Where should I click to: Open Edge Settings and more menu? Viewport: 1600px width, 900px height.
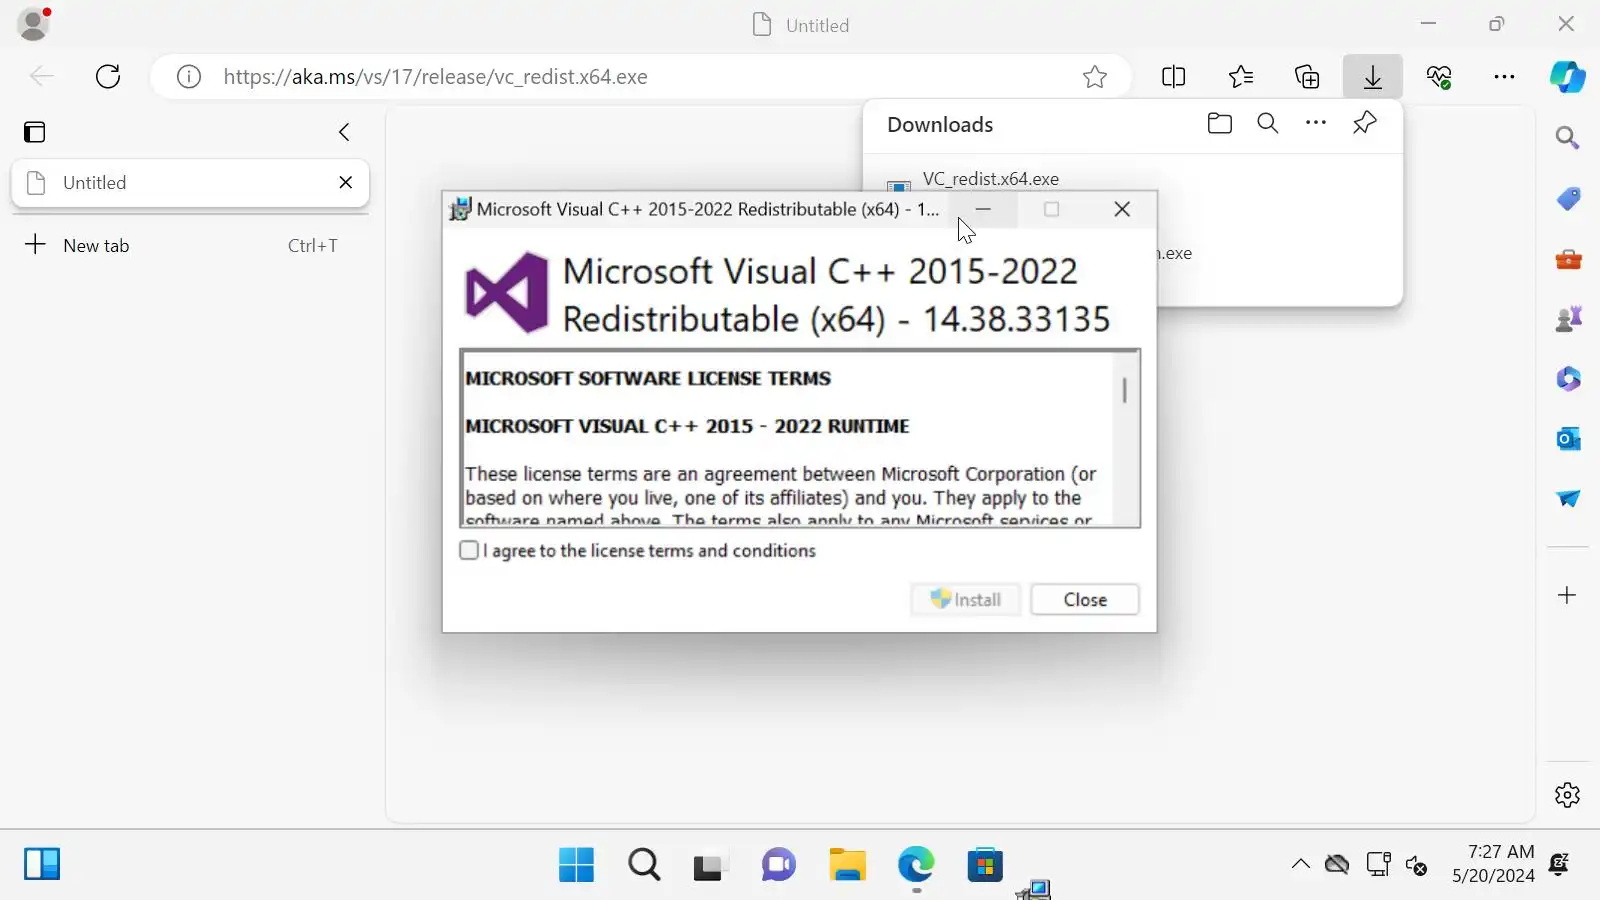tap(1504, 77)
